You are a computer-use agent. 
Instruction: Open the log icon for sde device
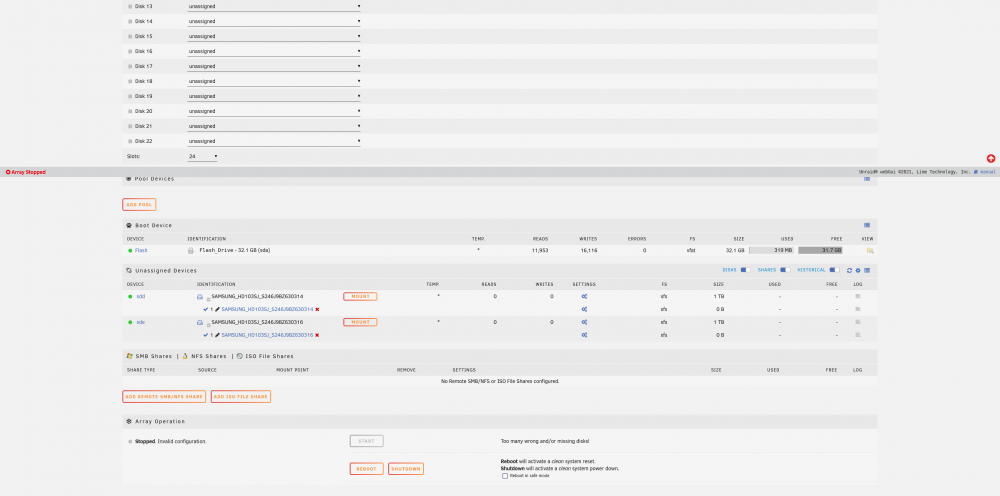tap(858, 322)
